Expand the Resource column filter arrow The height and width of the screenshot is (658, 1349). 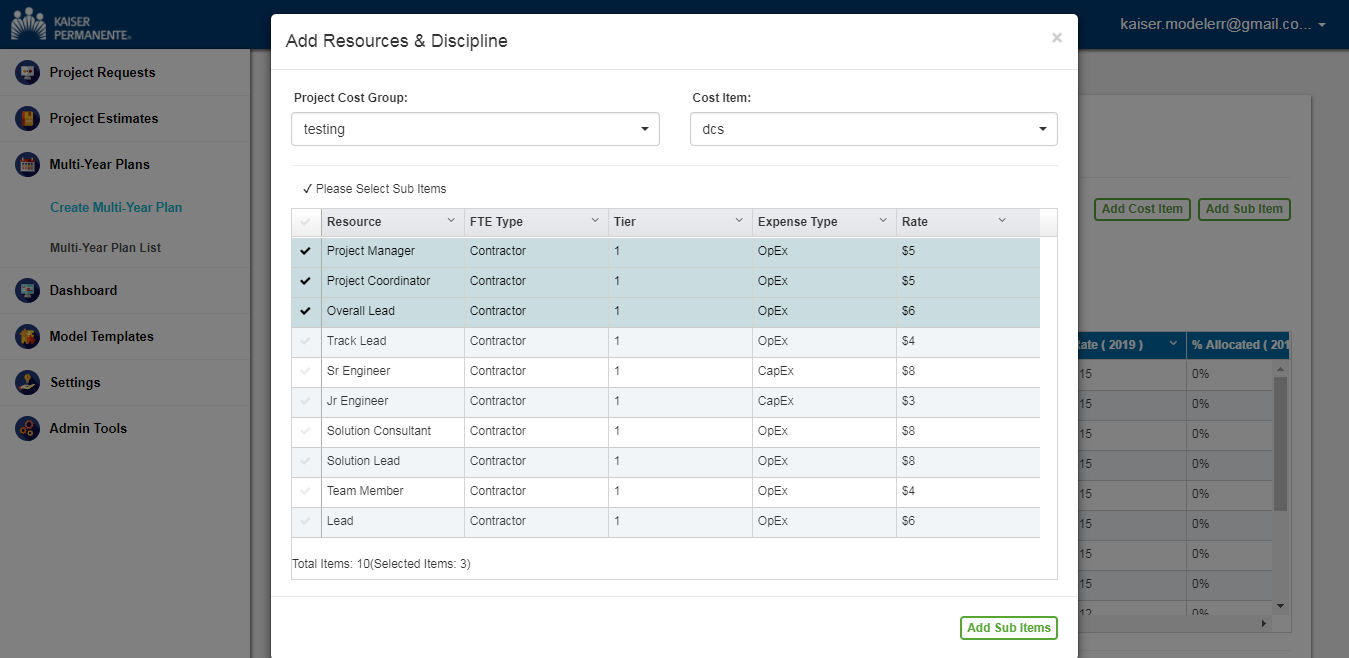450,221
